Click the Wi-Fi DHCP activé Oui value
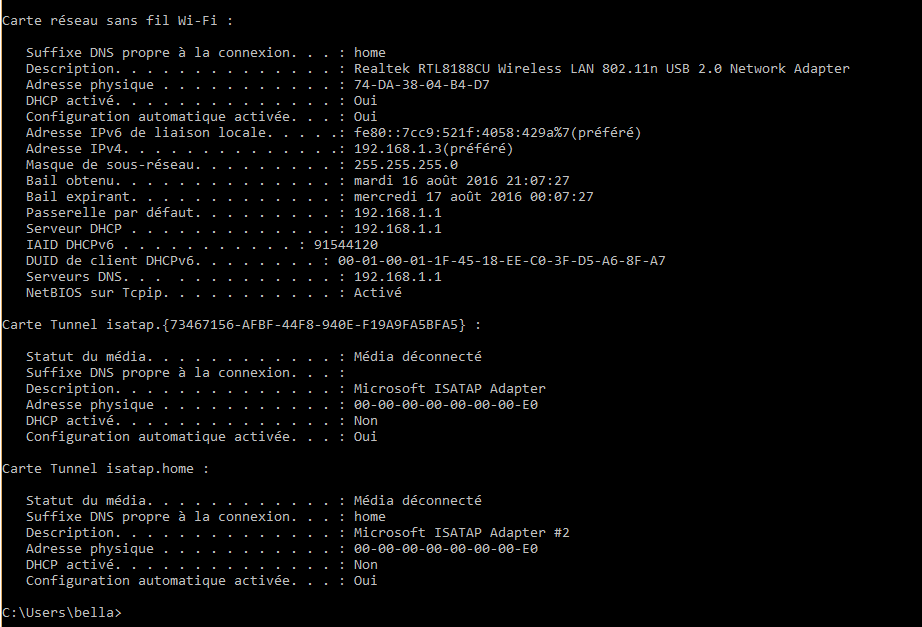The width and height of the screenshot is (922, 627). tap(365, 101)
